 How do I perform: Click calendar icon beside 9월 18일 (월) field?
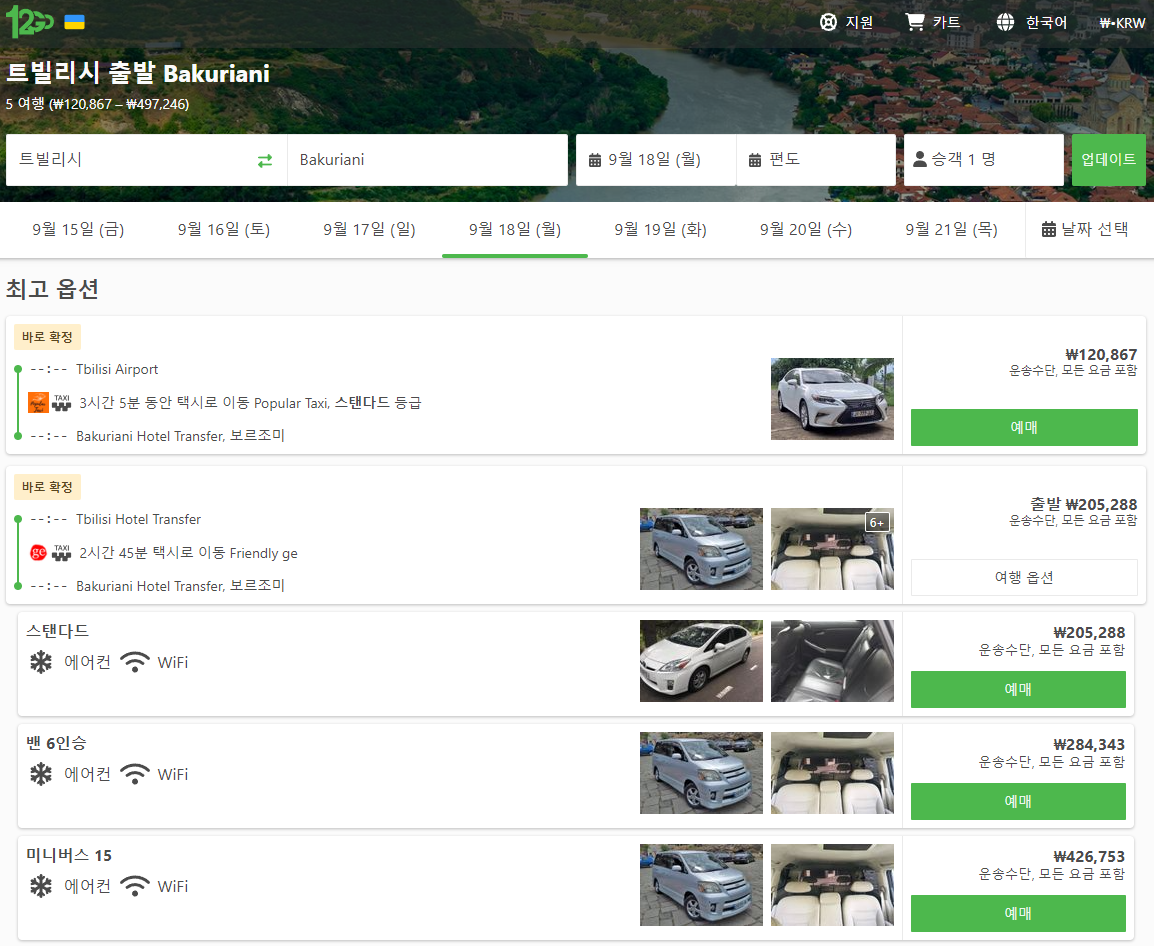click(595, 160)
